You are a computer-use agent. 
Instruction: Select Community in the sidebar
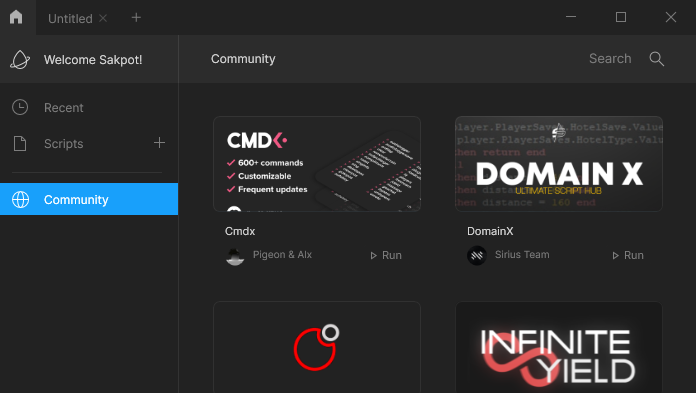(x=89, y=199)
